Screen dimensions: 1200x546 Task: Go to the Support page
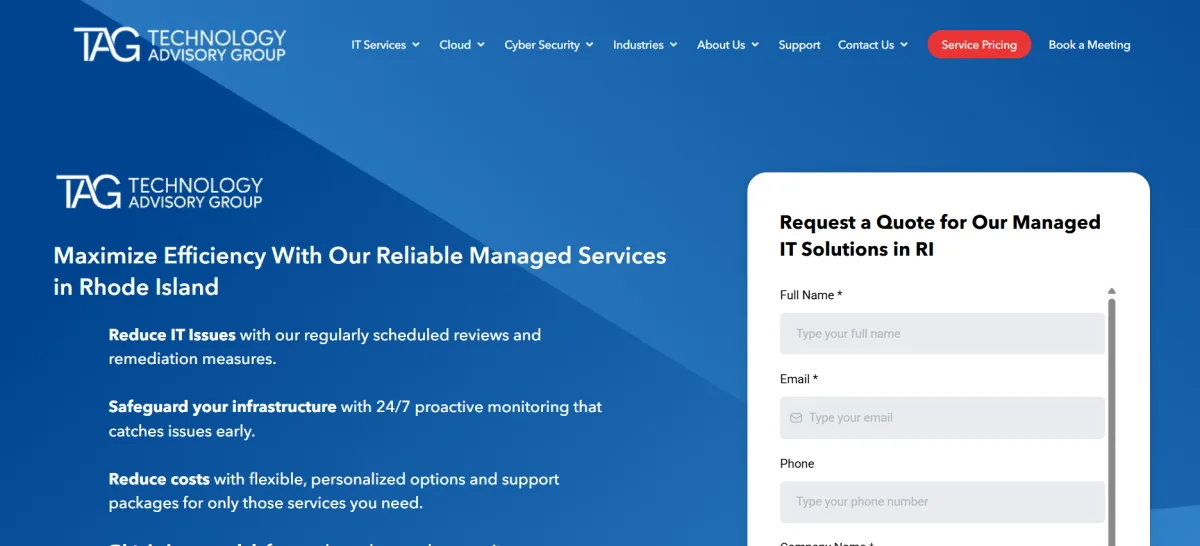[x=799, y=45]
